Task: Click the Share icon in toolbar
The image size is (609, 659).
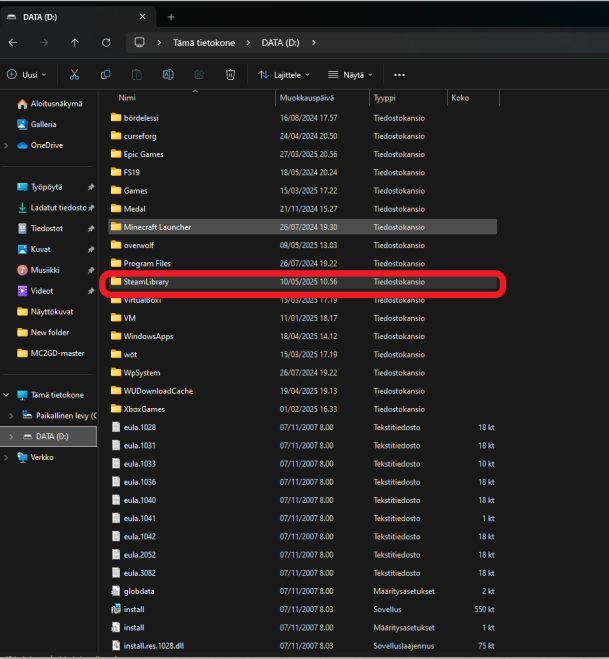Action: tap(199, 75)
